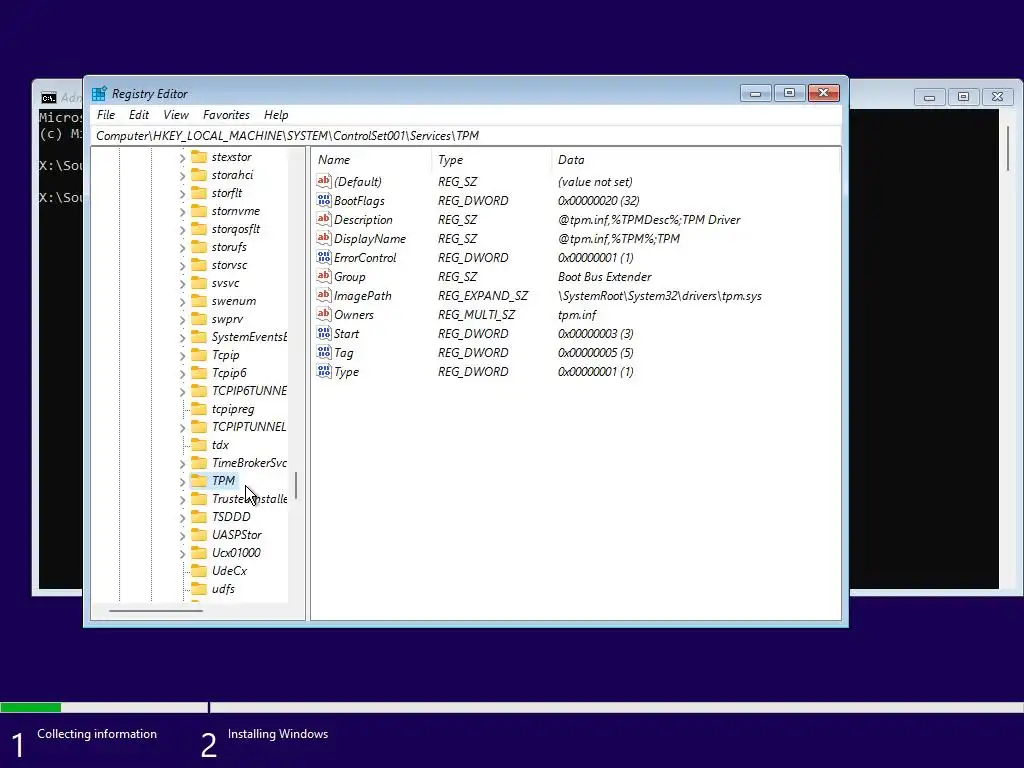
Task: Click the storufs folder icon
Action: tap(199, 247)
